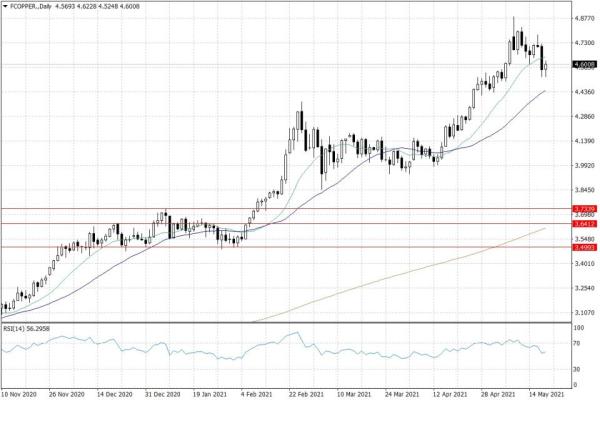This screenshot has width=600, height=424.
Task: Select the red 3.6412 level label
Action: pyautogui.click(x=584, y=224)
